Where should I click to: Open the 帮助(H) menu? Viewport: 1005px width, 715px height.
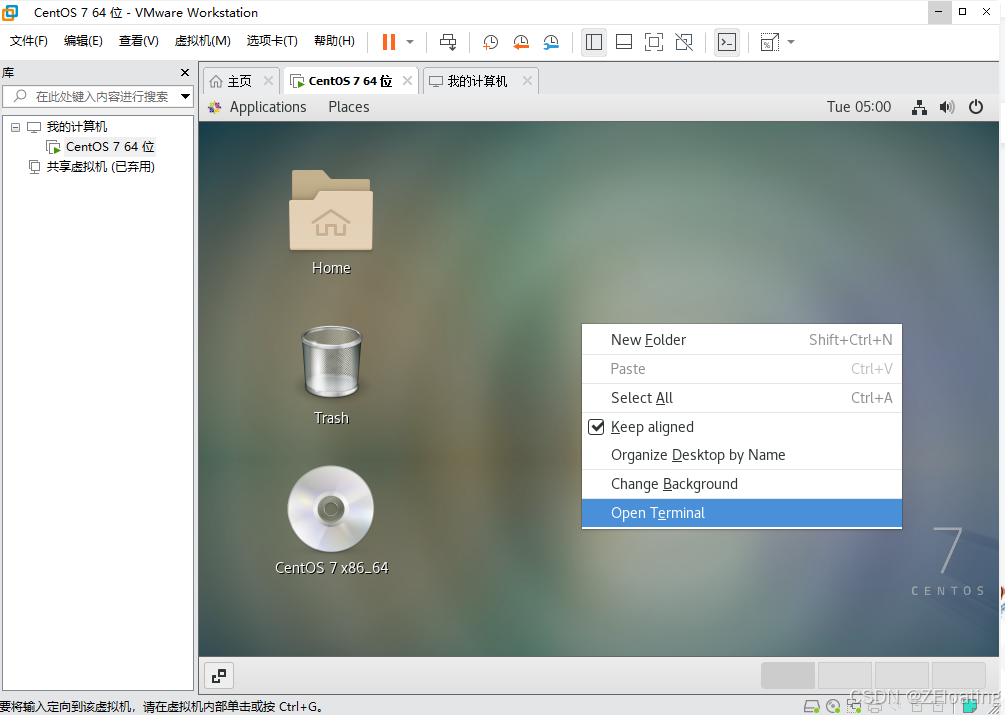click(334, 41)
